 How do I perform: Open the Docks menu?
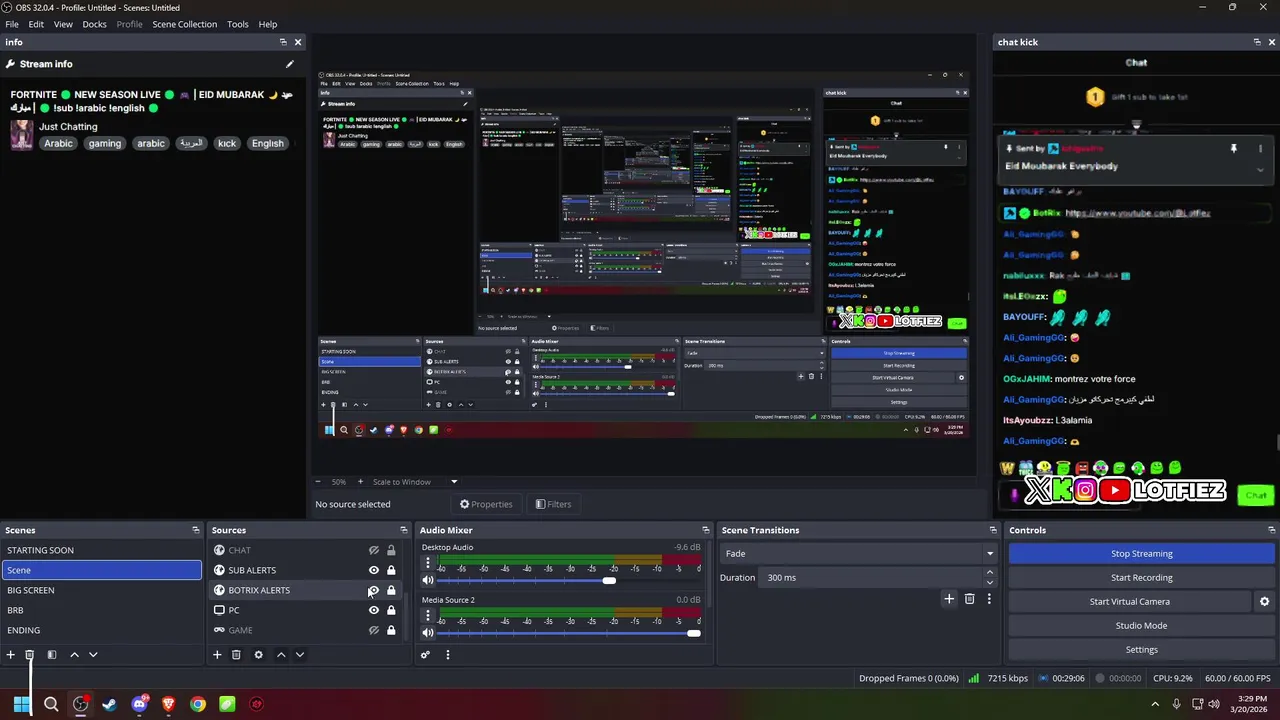click(x=94, y=24)
